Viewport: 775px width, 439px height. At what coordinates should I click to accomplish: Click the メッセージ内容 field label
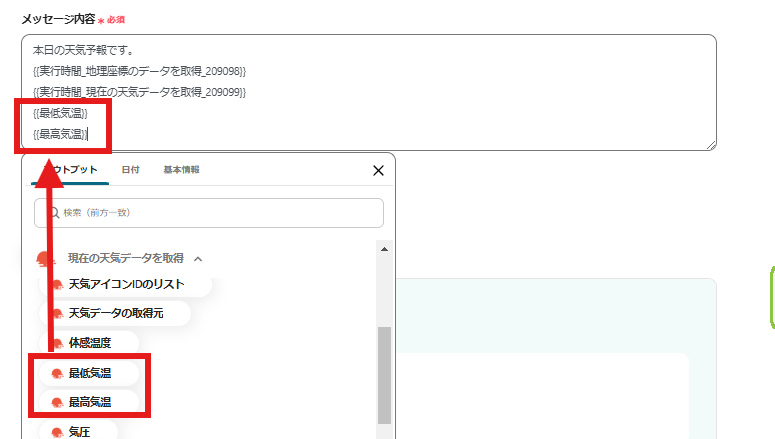[x=58, y=19]
